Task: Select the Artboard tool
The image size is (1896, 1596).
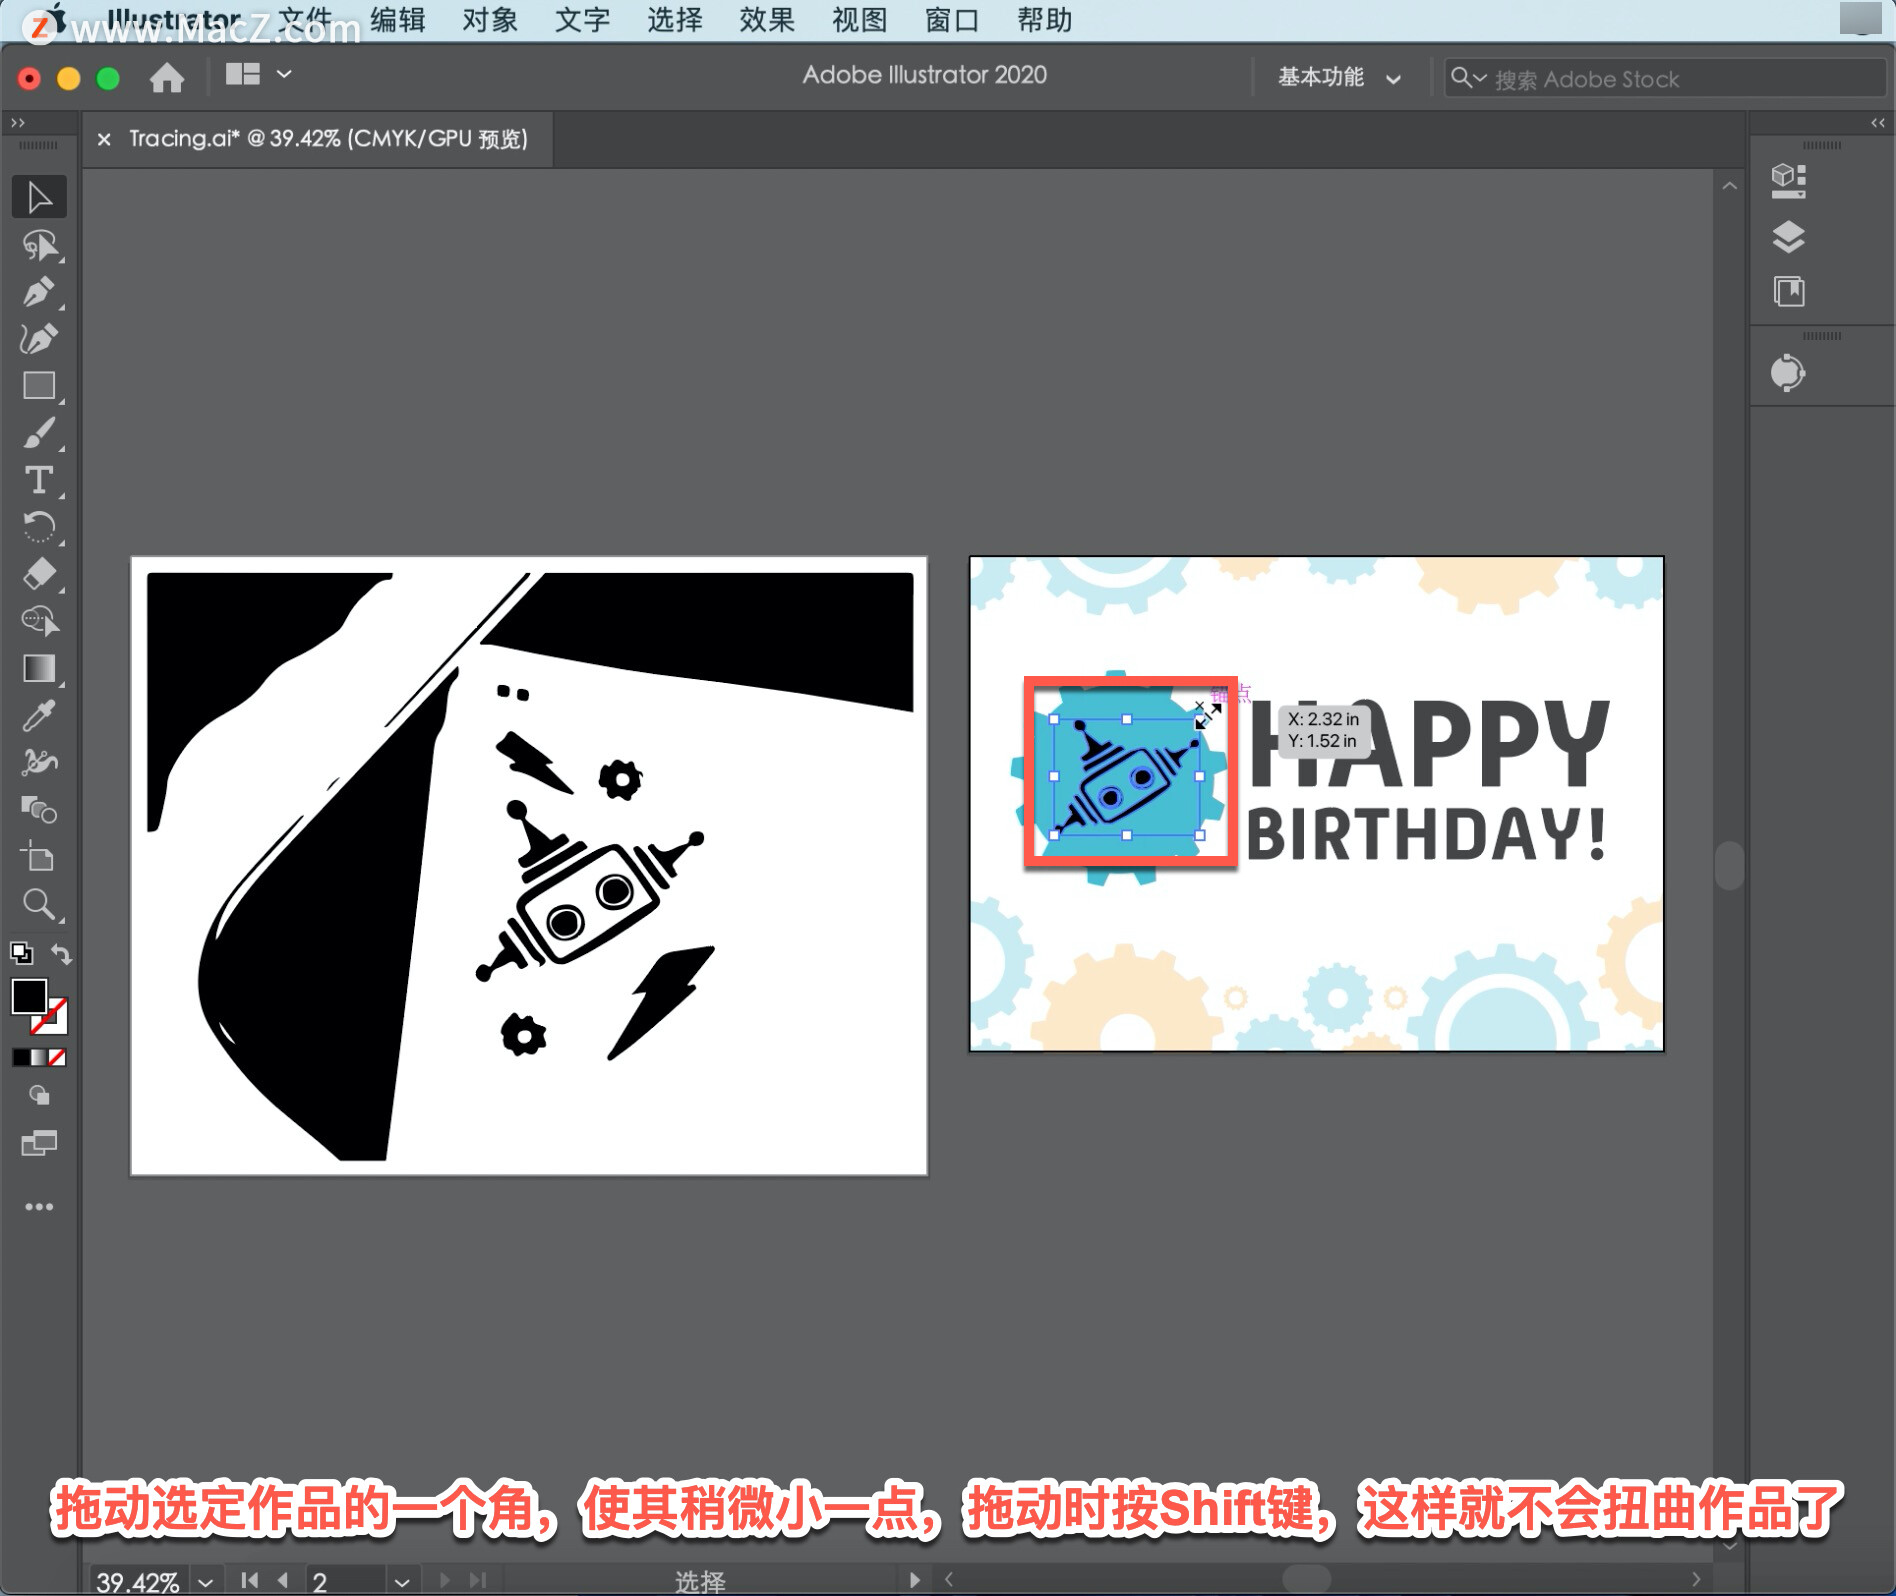Action: (39, 857)
